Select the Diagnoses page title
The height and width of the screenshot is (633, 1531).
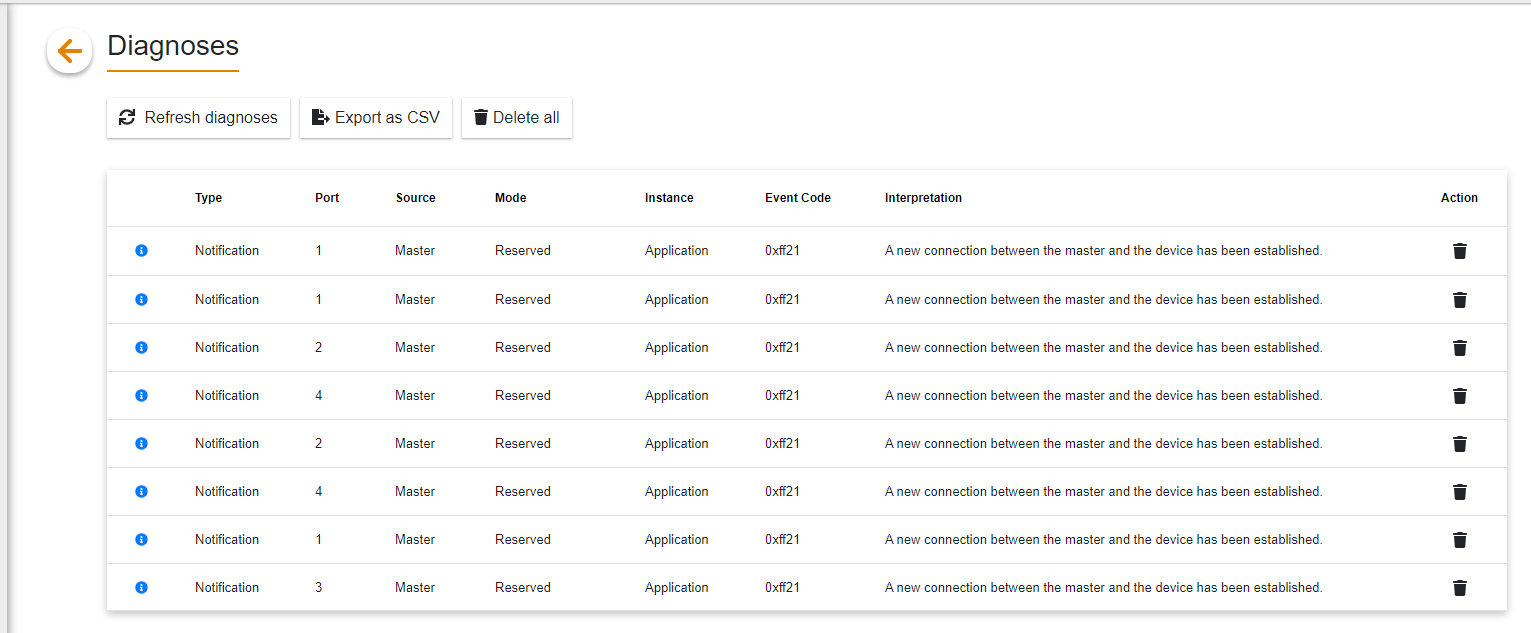coord(173,46)
